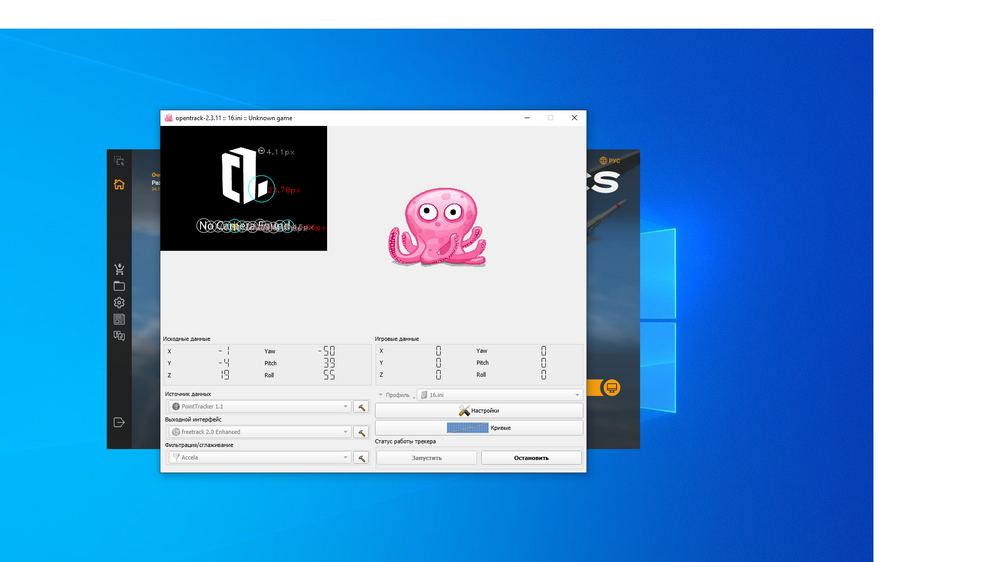Click the Исходные данные label
The image size is (1000, 562).
tap(186, 339)
